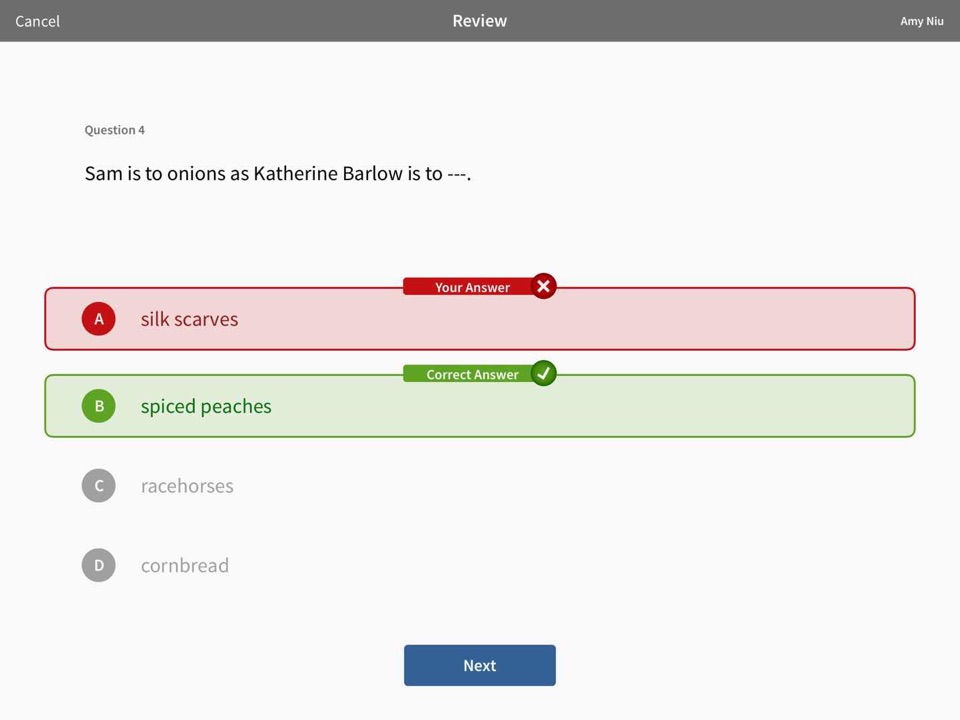Choose the spiced peaches answer text

click(206, 407)
